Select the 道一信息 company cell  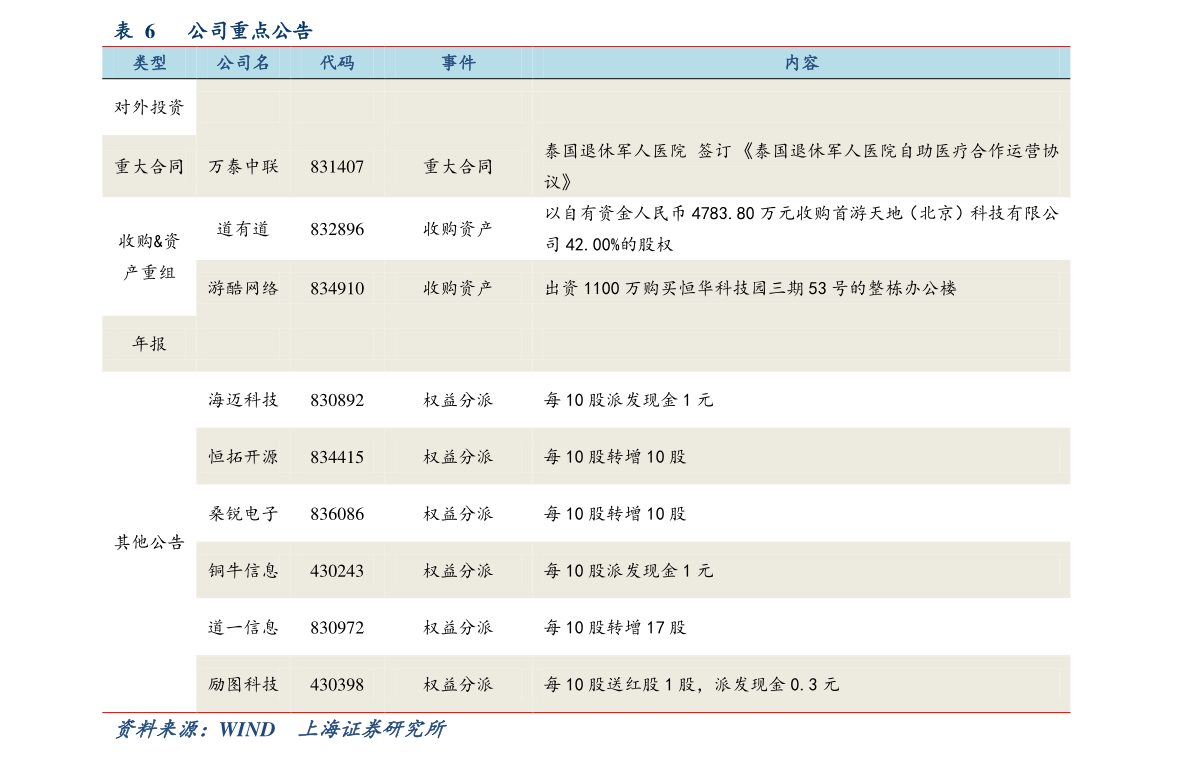click(x=243, y=628)
